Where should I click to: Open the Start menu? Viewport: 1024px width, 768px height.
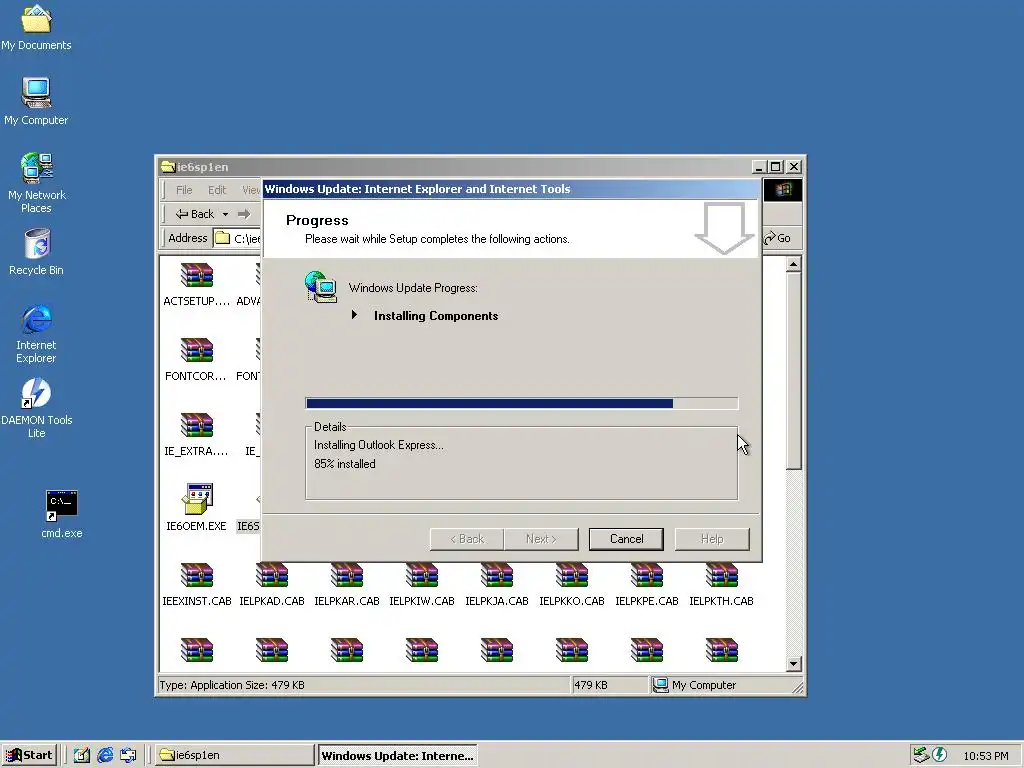coord(29,755)
